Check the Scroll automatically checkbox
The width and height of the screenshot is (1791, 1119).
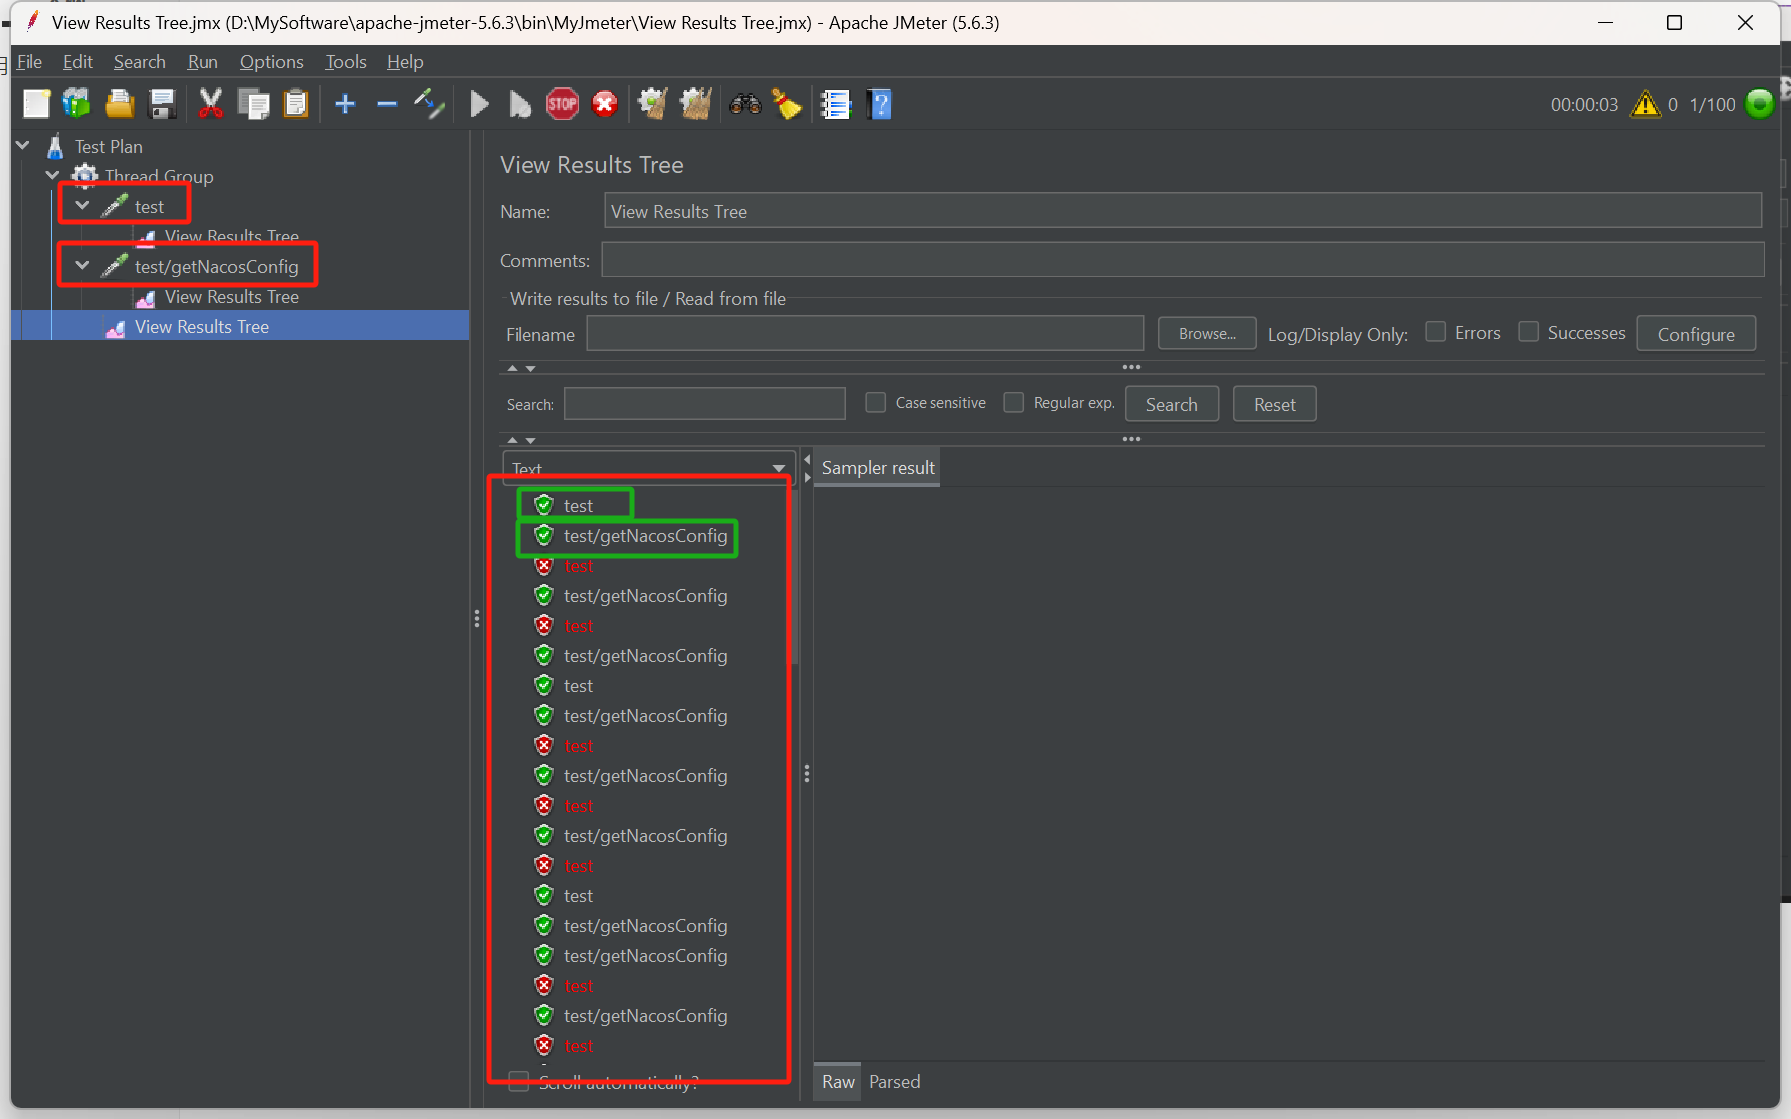tap(519, 1082)
